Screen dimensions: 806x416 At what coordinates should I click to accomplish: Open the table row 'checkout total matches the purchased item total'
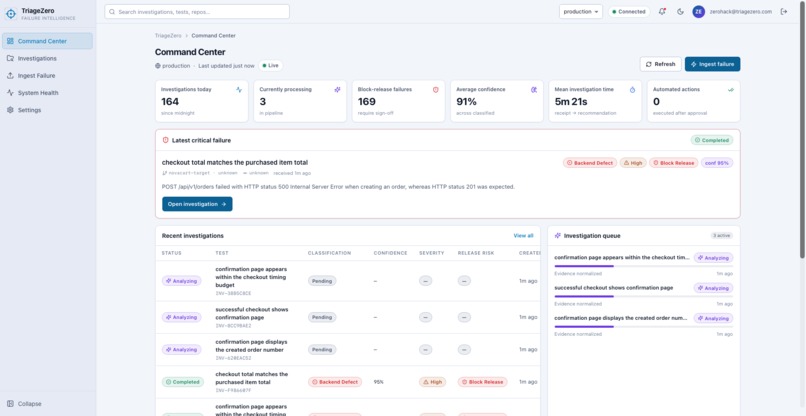click(x=347, y=382)
